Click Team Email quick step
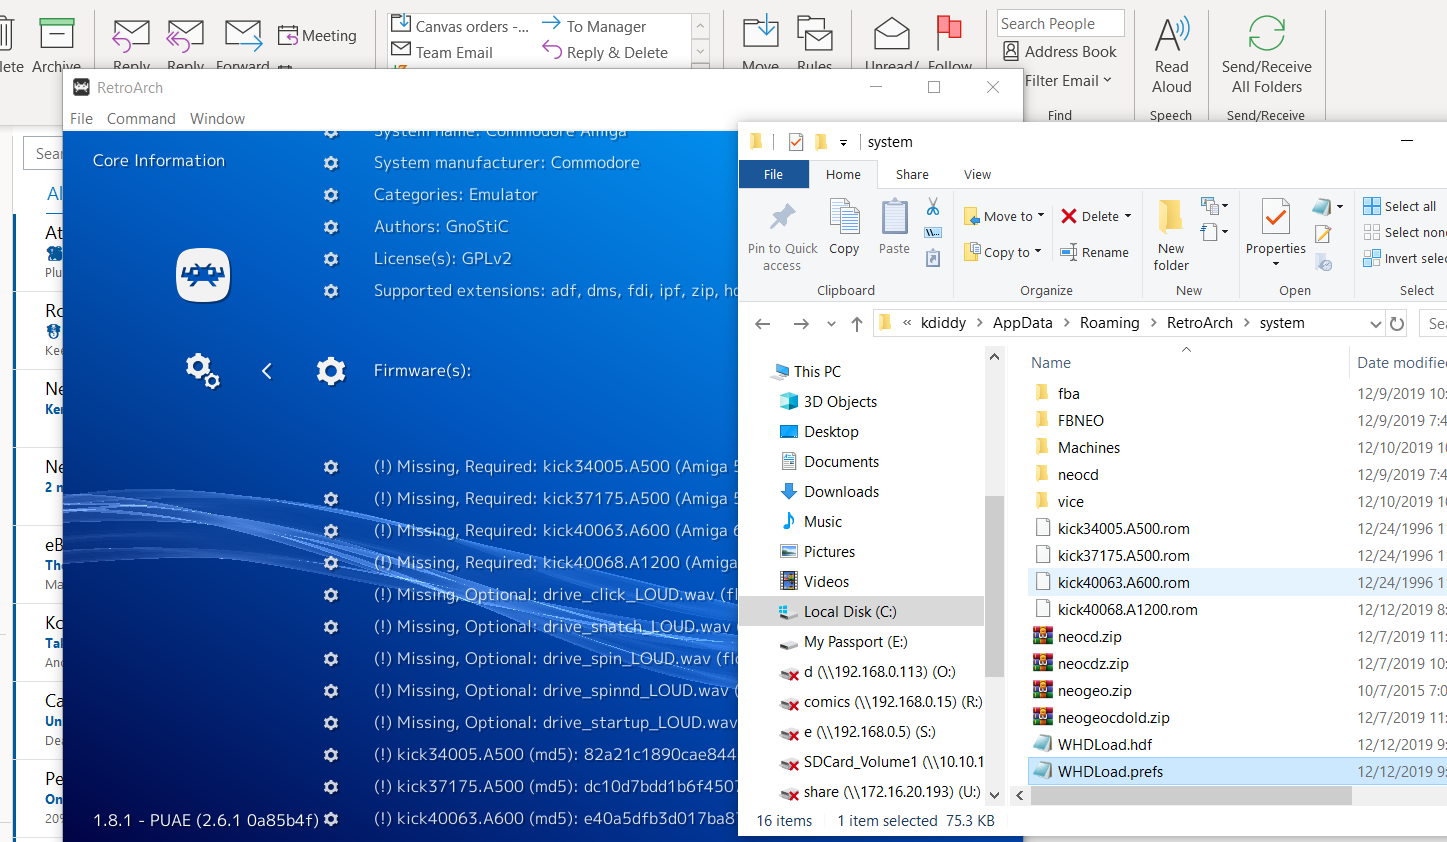The width and height of the screenshot is (1447, 842). click(443, 52)
